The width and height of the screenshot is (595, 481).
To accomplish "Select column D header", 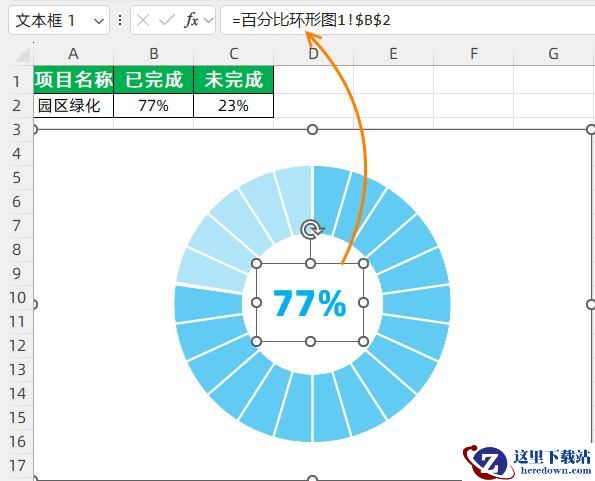I will coord(313,54).
